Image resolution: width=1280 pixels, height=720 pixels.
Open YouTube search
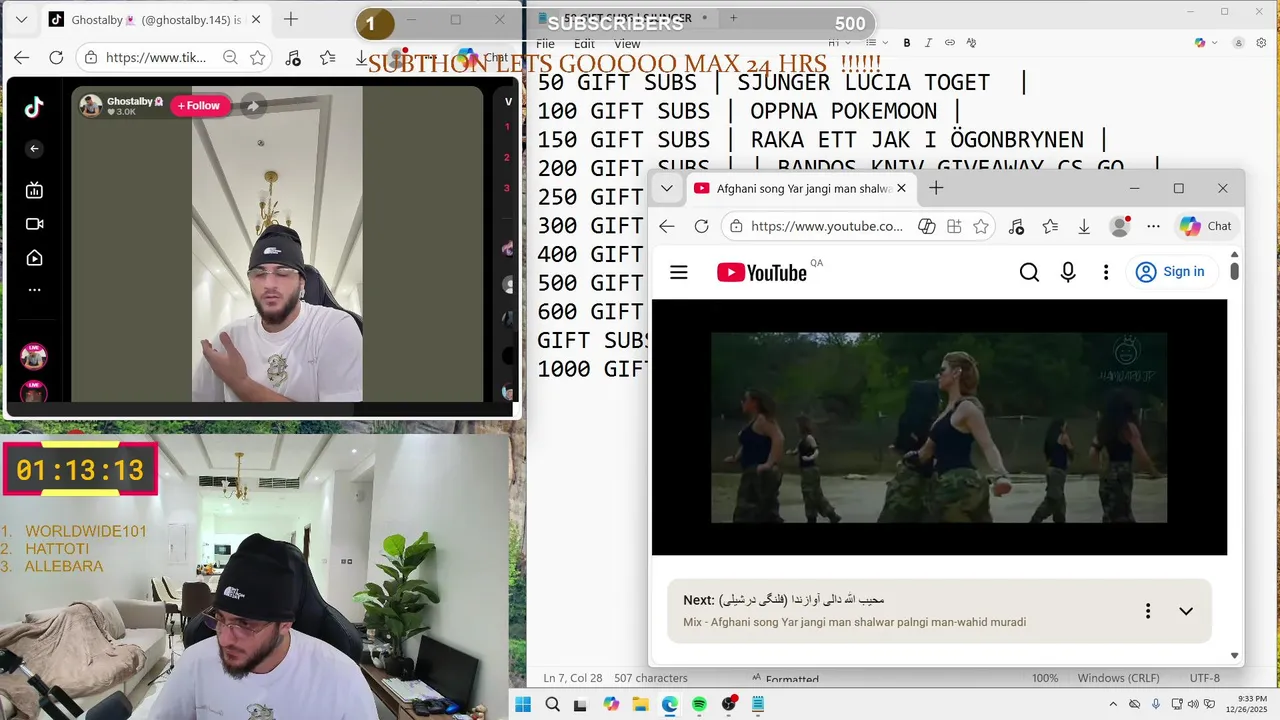tap(1029, 272)
